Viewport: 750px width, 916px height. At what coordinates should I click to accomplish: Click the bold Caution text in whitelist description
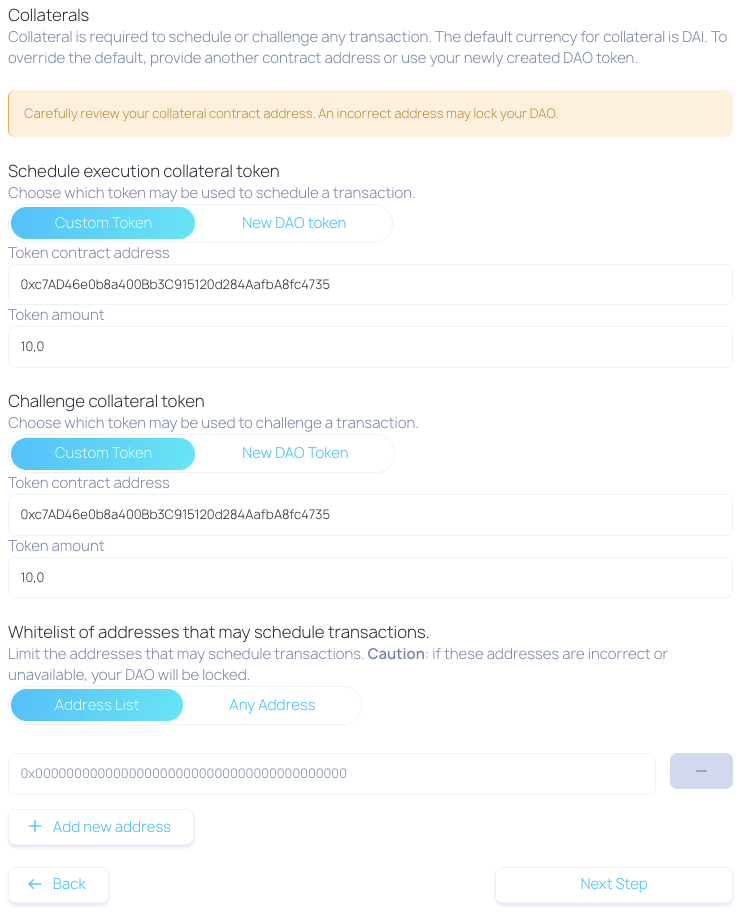pyautogui.click(x=396, y=654)
